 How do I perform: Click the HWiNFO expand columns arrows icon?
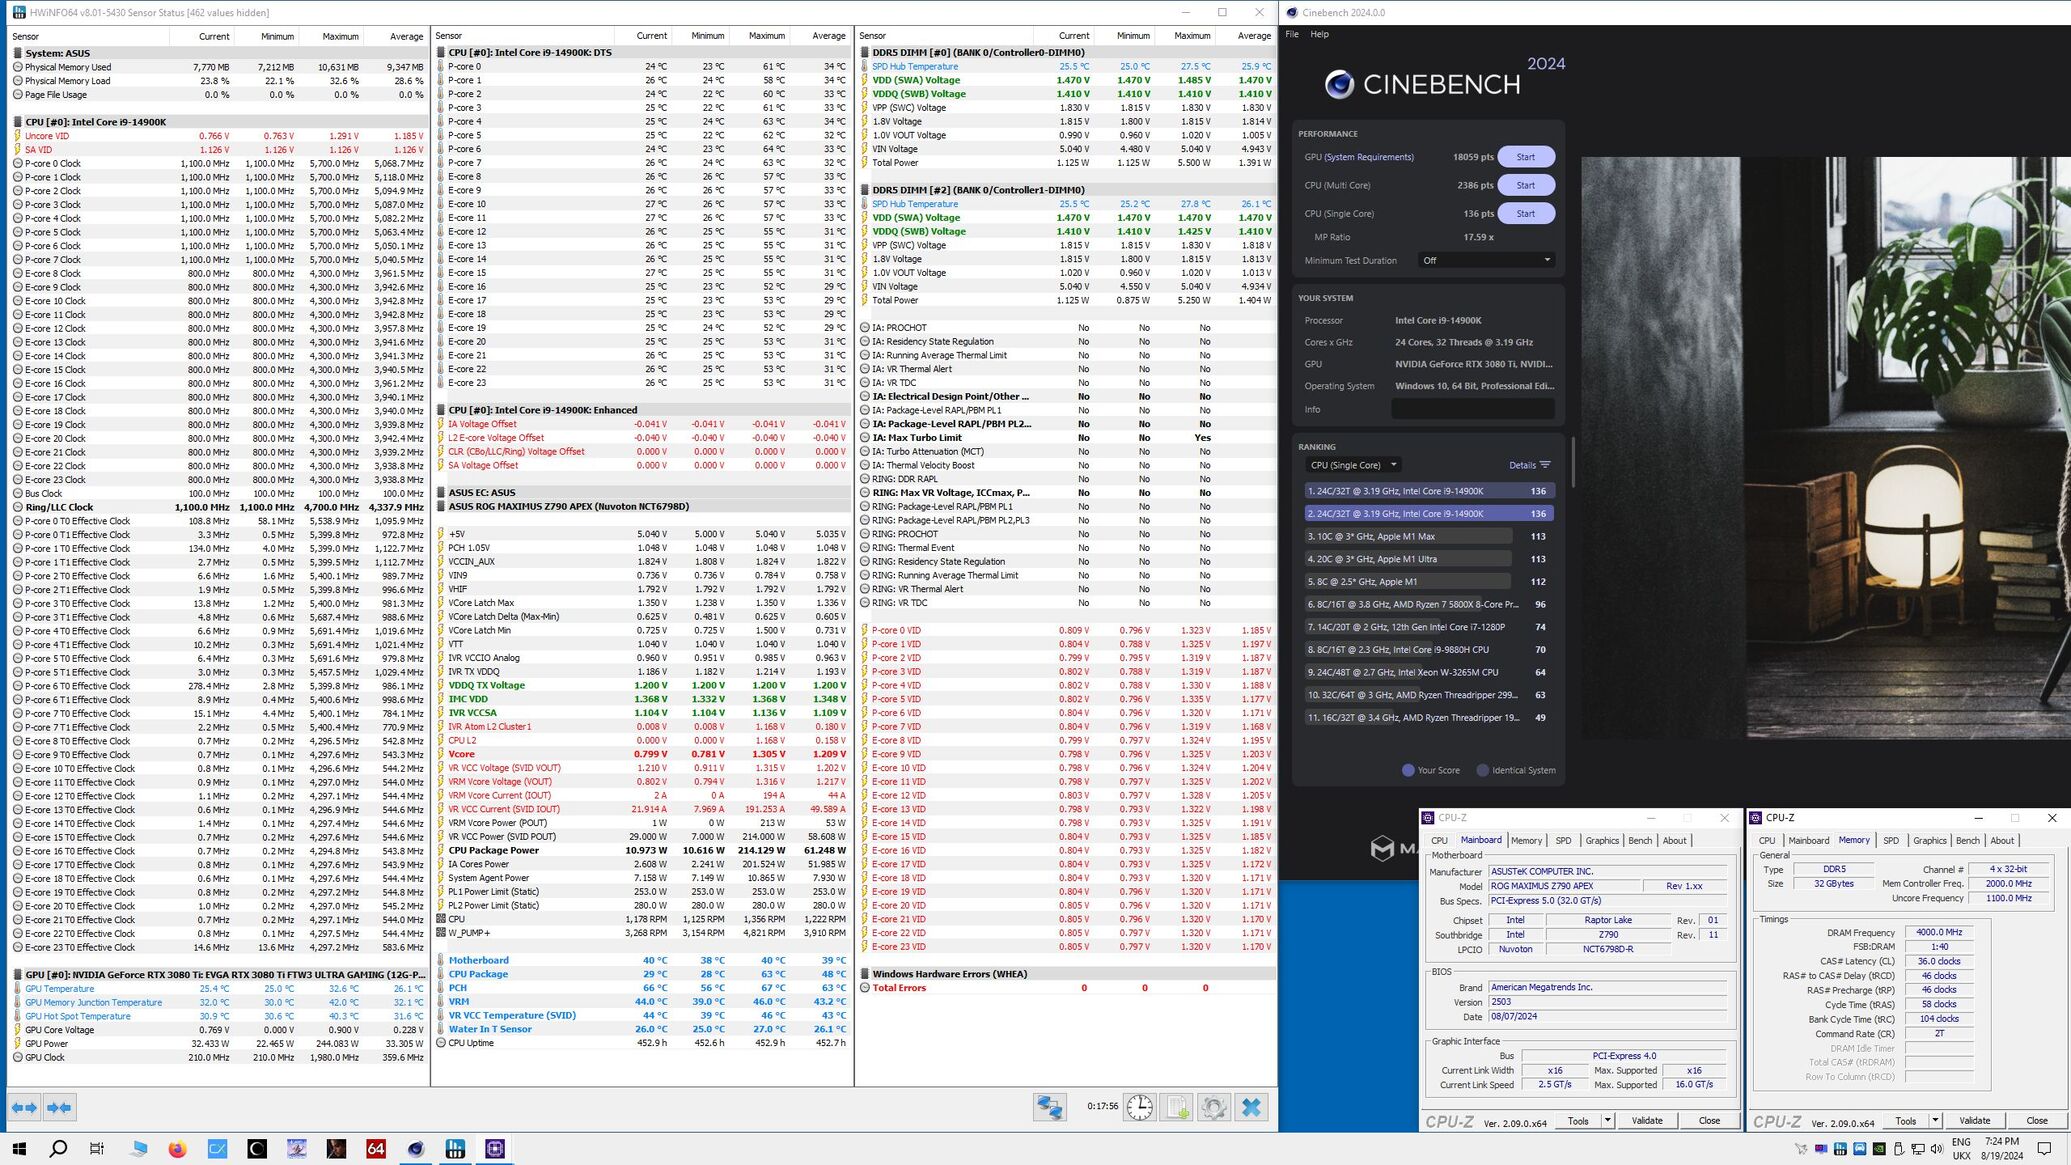point(24,1107)
